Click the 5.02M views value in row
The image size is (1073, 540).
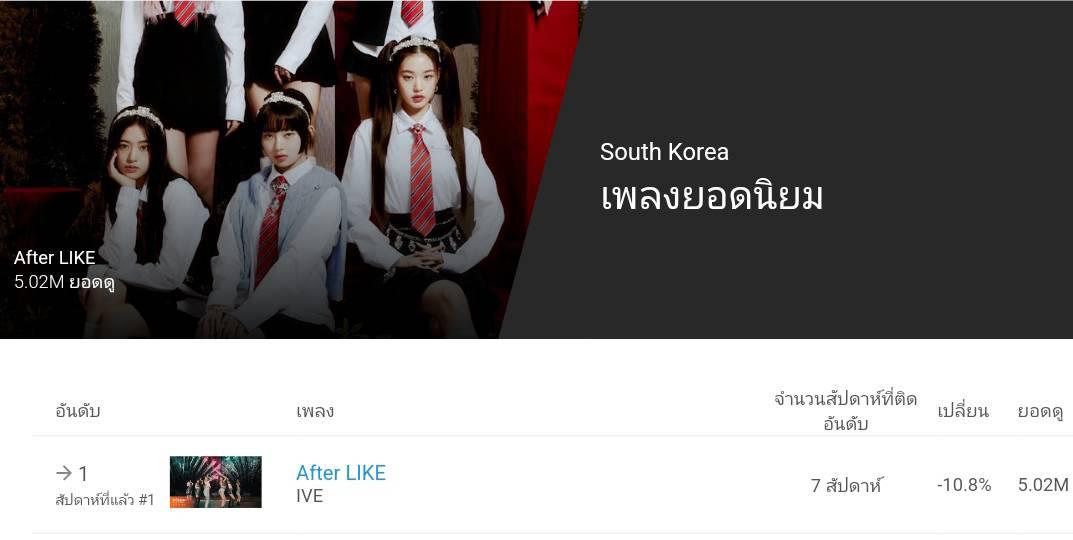[1043, 485]
